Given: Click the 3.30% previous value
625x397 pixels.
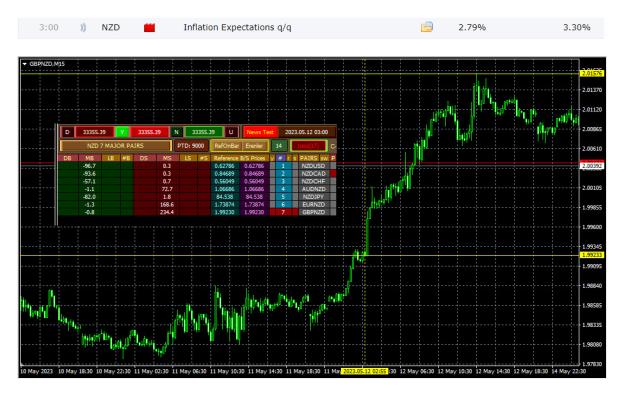Looking at the screenshot, I should 577,28.
